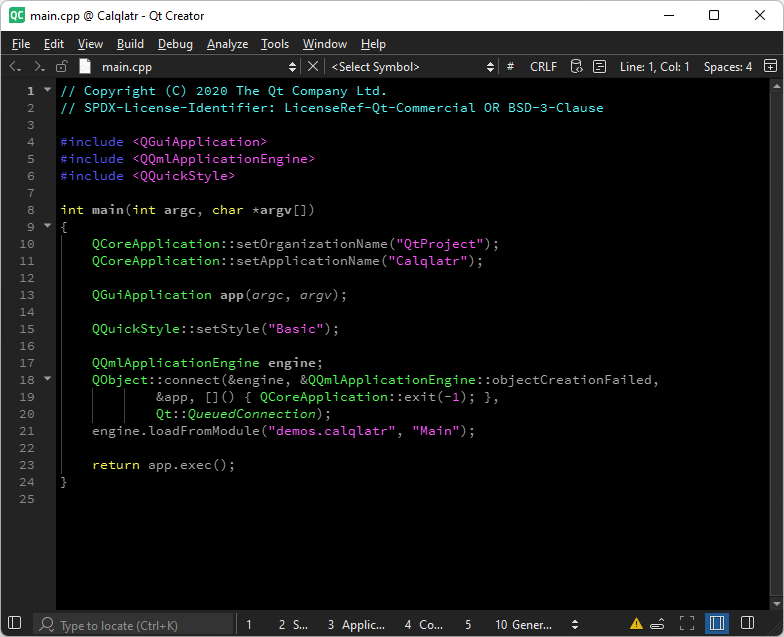Viewport: 784px width, 637px height.
Task: Toggle the right sidebar visibility
Action: click(x=747, y=623)
